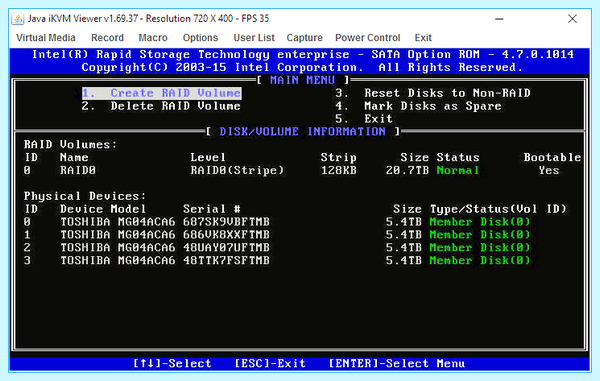Click serial 48UAY07UFTMB
The width and height of the screenshot is (600, 381).
[x=226, y=247]
